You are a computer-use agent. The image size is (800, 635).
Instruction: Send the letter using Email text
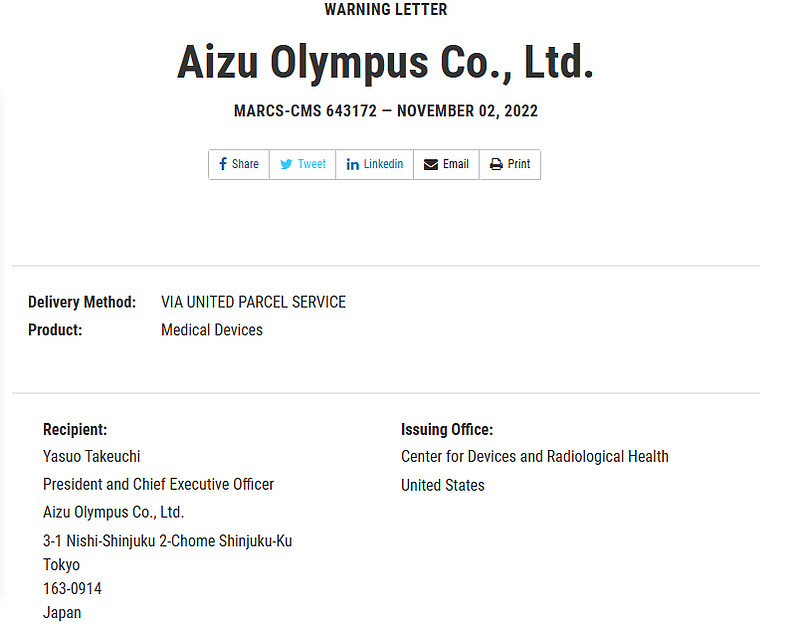(456, 164)
